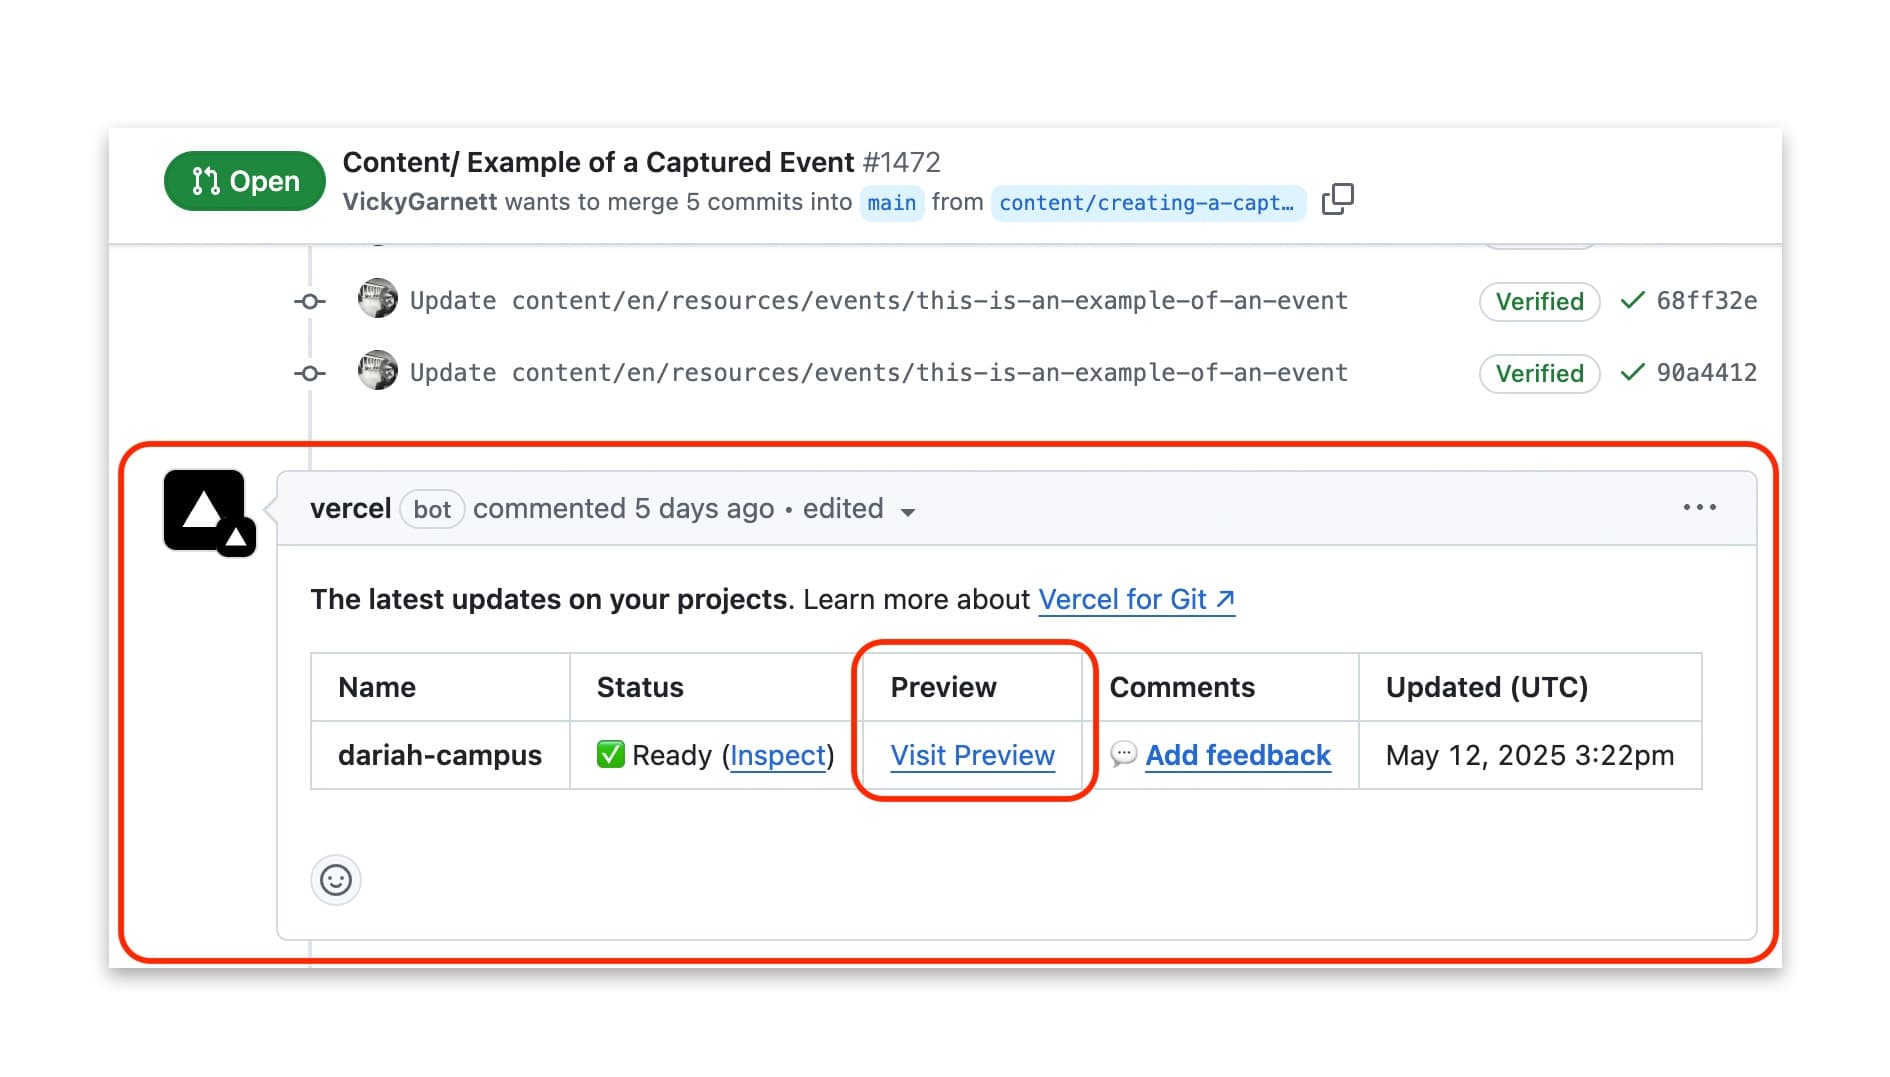Screen dimensions: 1890x1077
Task: Click the Verified badge on commit 90a4412
Action: pyautogui.click(x=1539, y=373)
